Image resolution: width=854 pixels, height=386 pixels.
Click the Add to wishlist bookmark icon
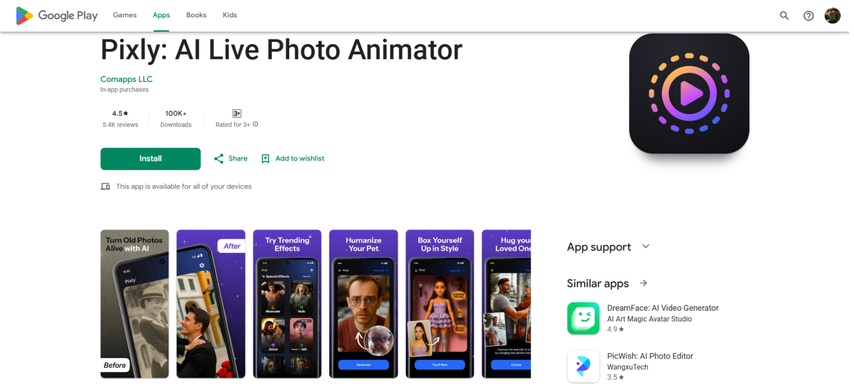coord(265,158)
